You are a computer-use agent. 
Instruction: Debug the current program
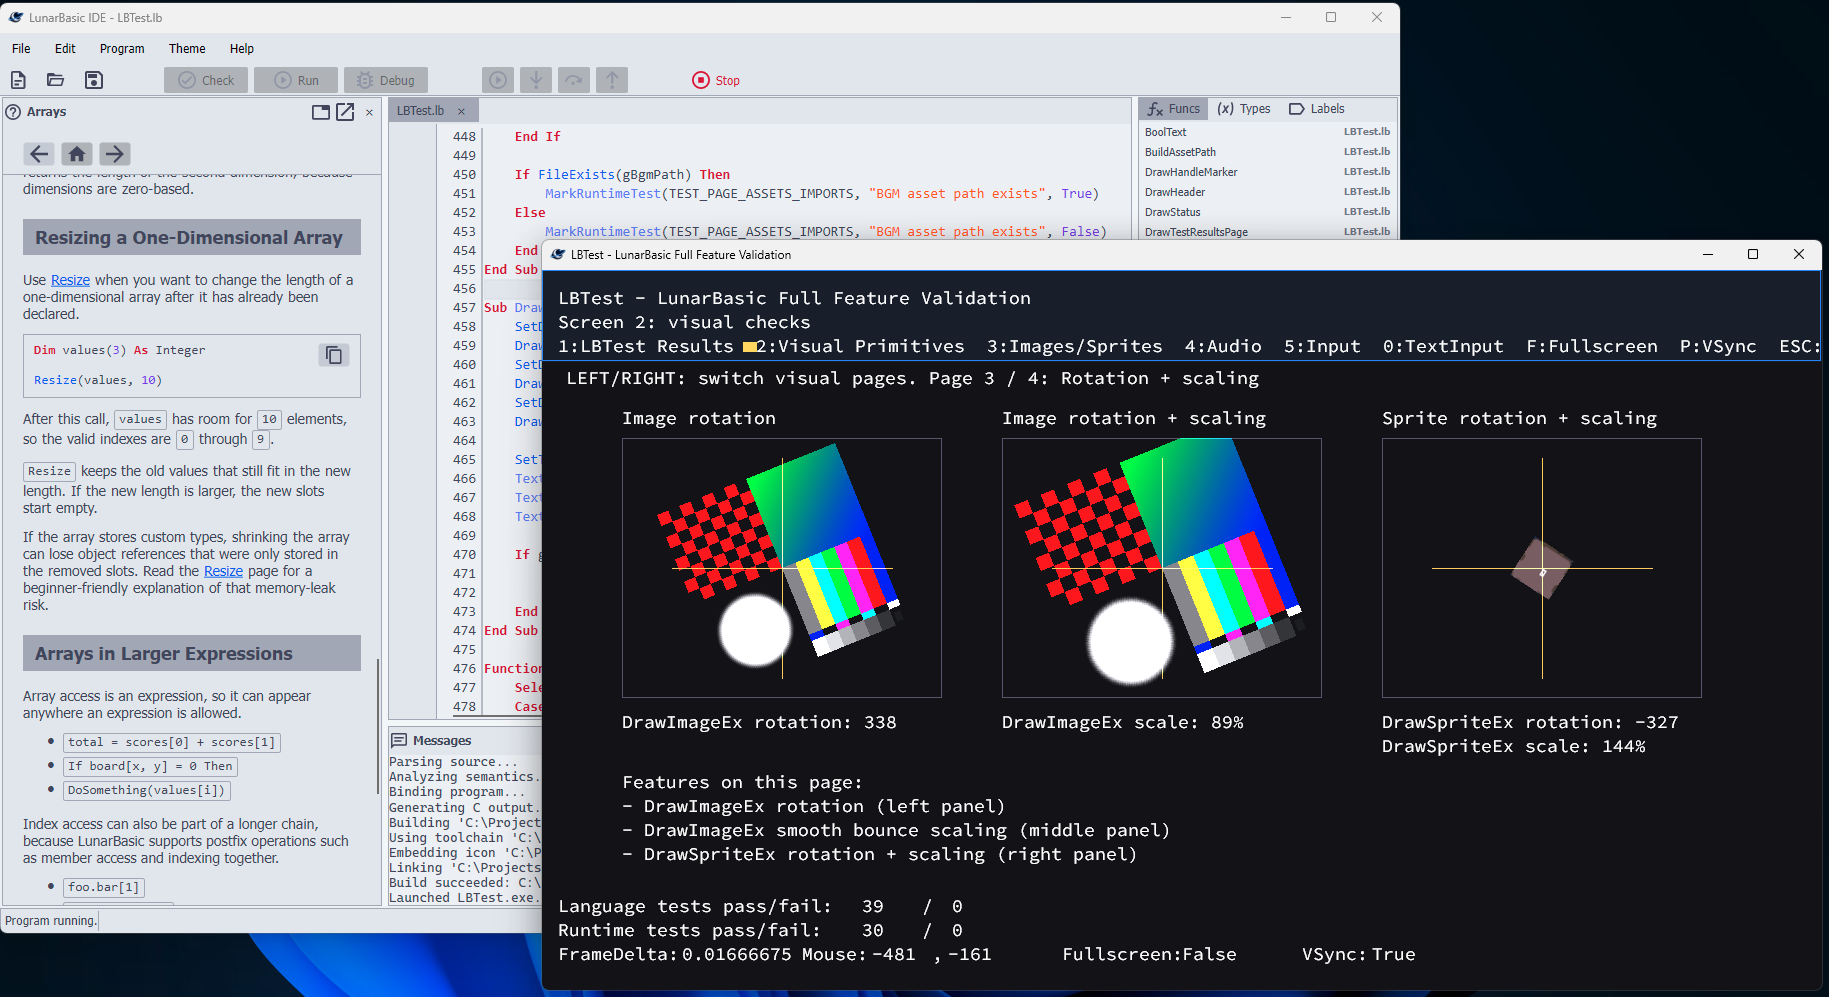[385, 79]
